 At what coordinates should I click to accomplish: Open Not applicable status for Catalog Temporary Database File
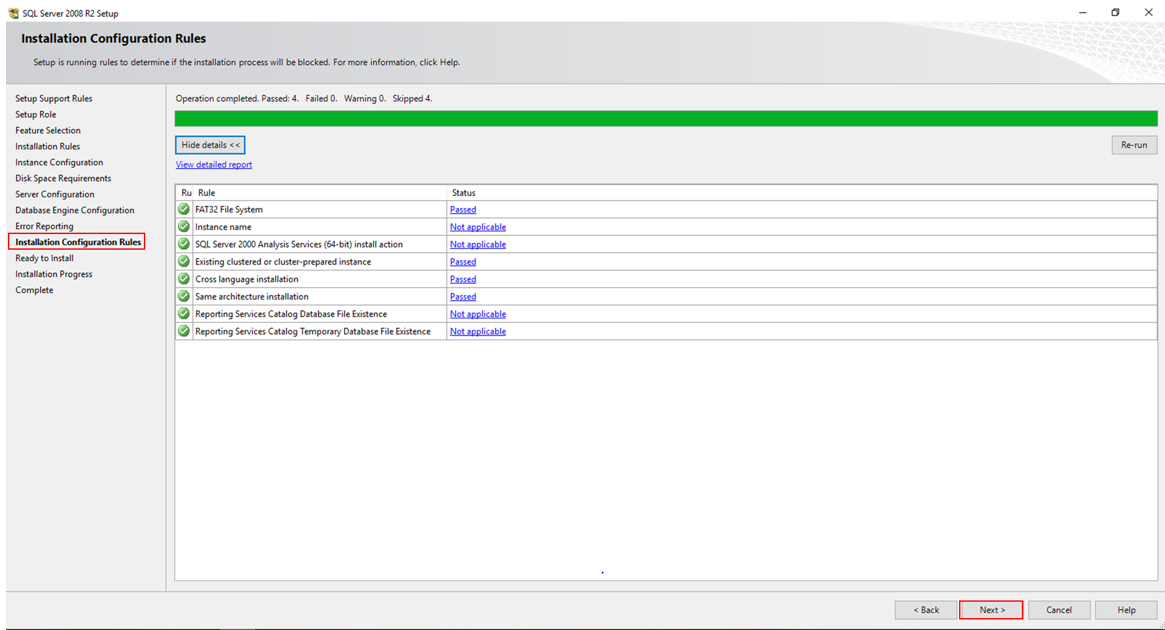coord(478,331)
